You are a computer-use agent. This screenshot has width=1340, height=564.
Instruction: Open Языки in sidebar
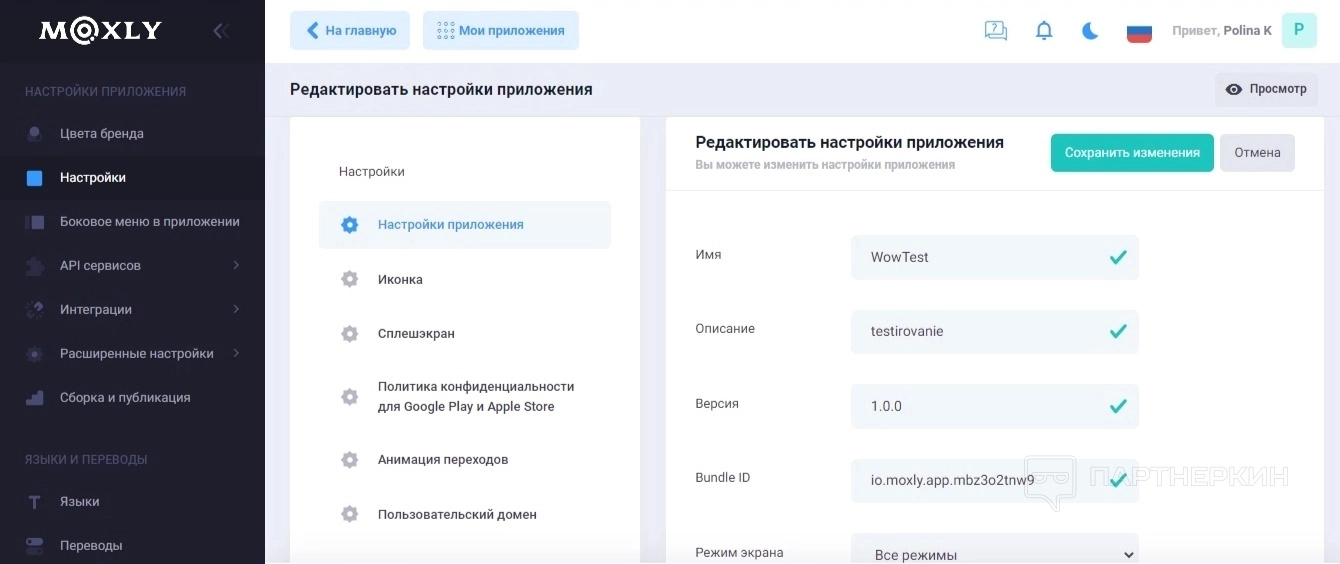(132, 502)
